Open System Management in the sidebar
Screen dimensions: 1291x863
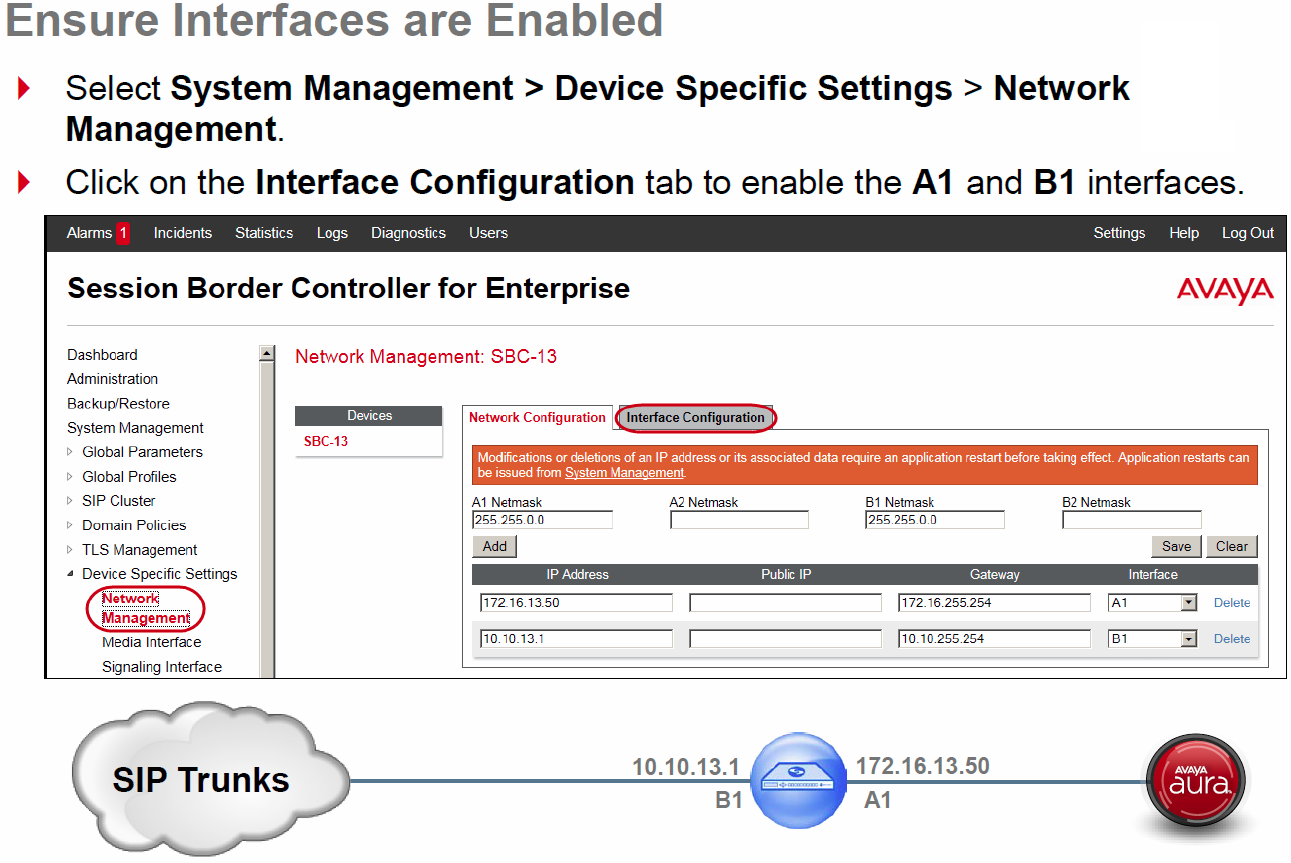pos(135,428)
